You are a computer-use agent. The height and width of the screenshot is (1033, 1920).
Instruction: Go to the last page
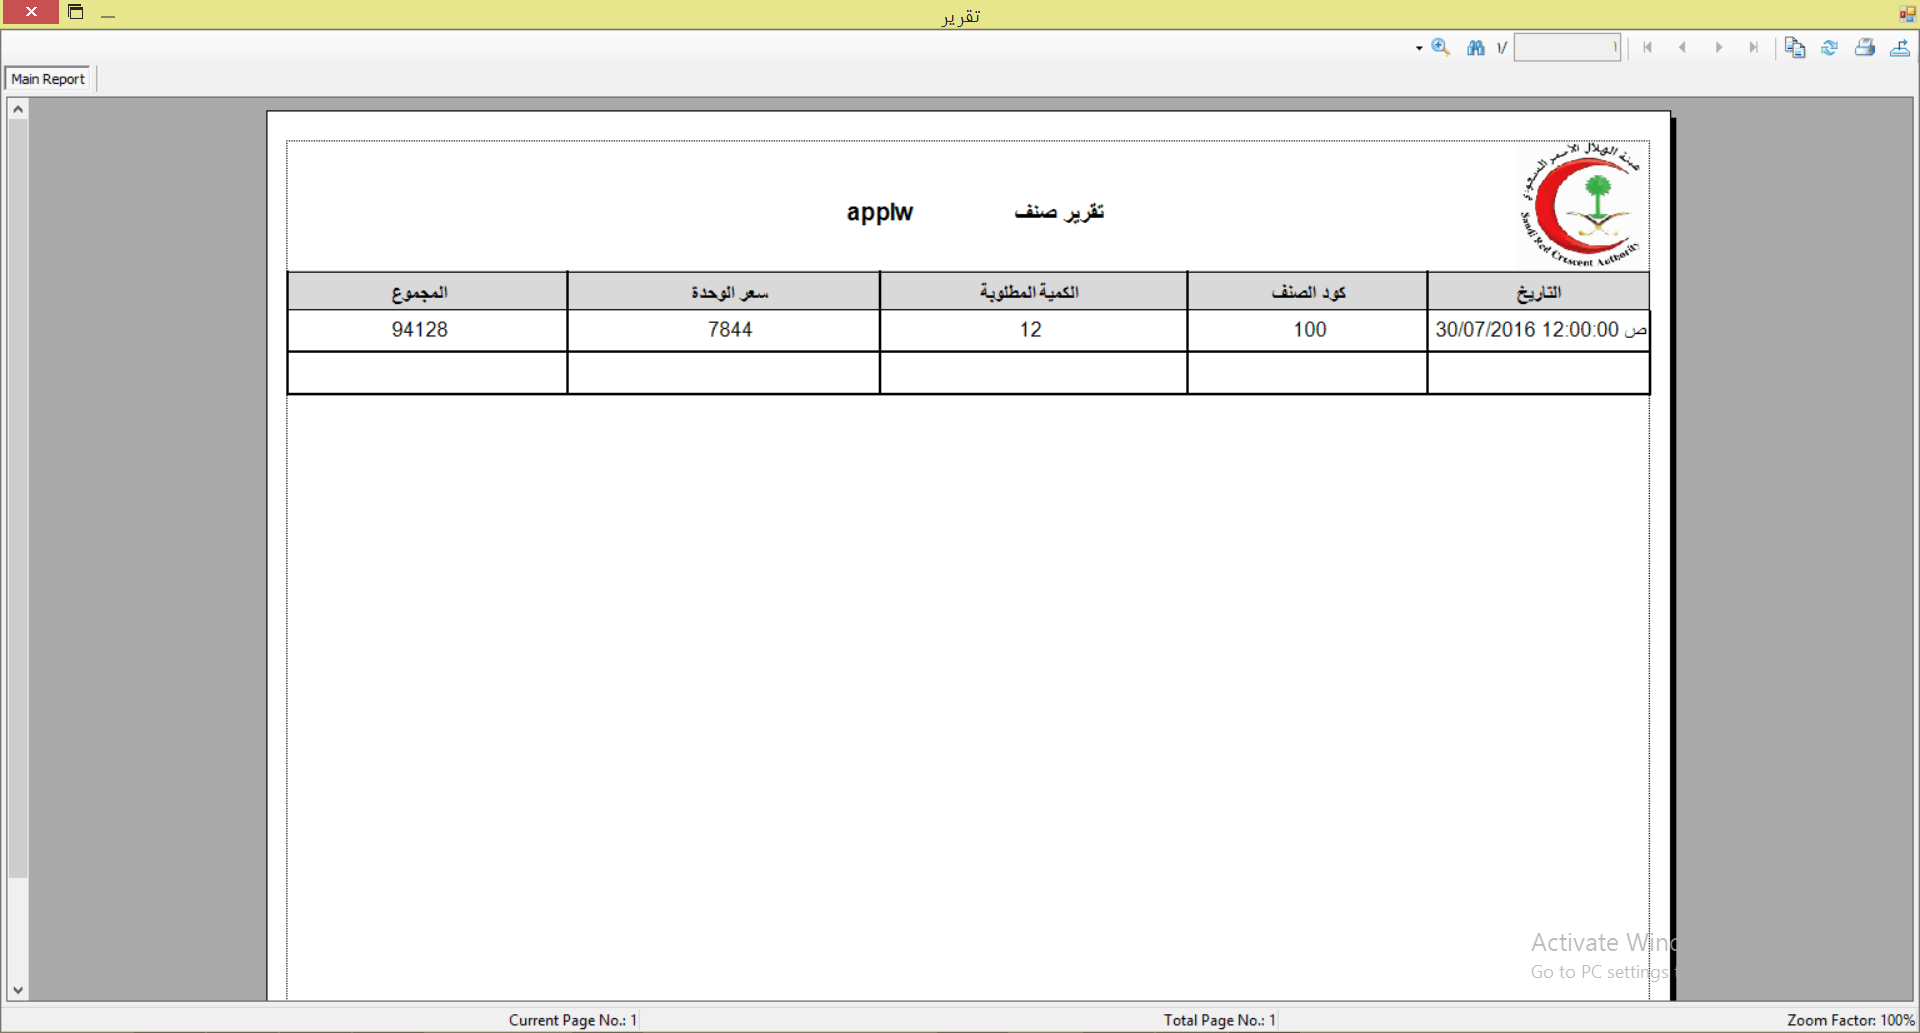pyautogui.click(x=1753, y=47)
